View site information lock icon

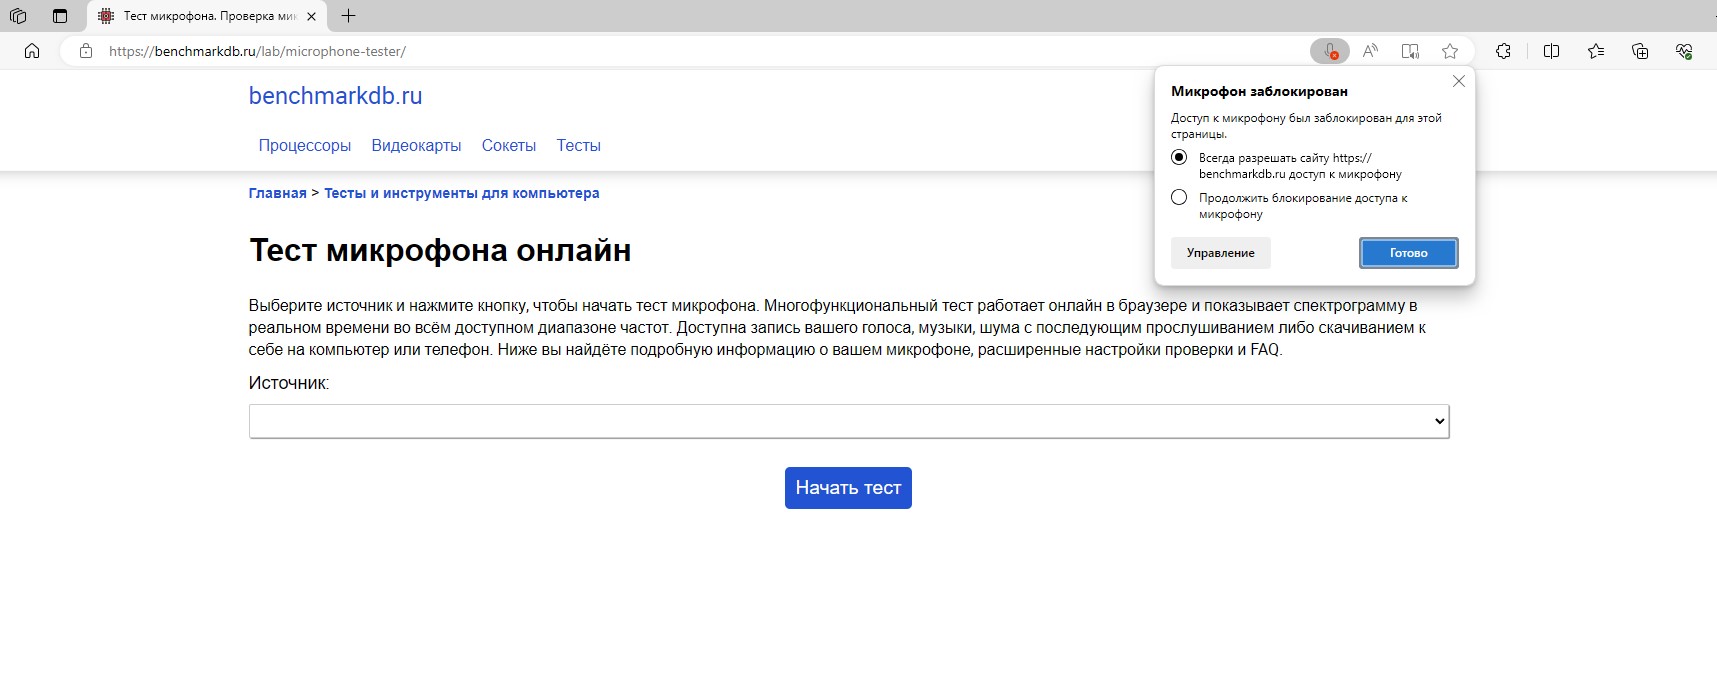[86, 51]
